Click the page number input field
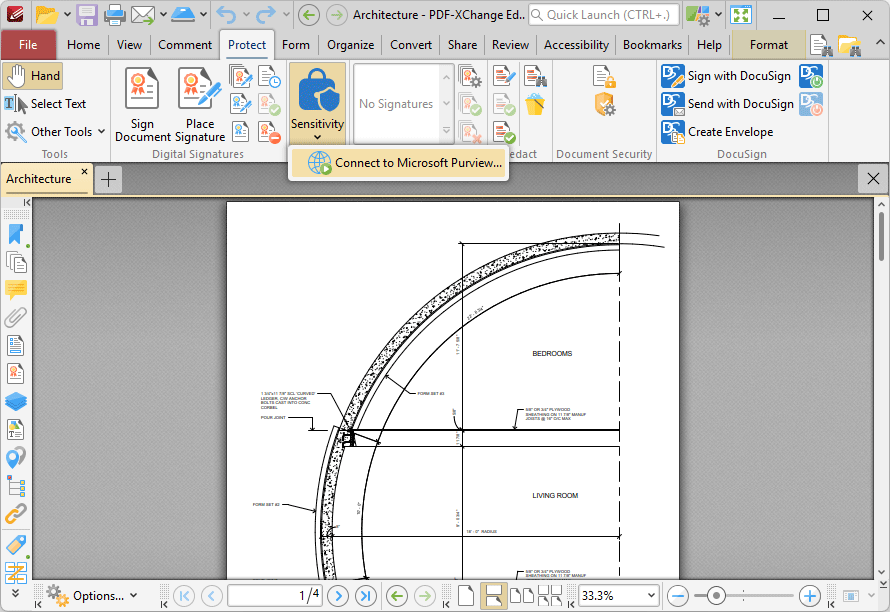Screen dimensions: 890x612 [x=275, y=596]
